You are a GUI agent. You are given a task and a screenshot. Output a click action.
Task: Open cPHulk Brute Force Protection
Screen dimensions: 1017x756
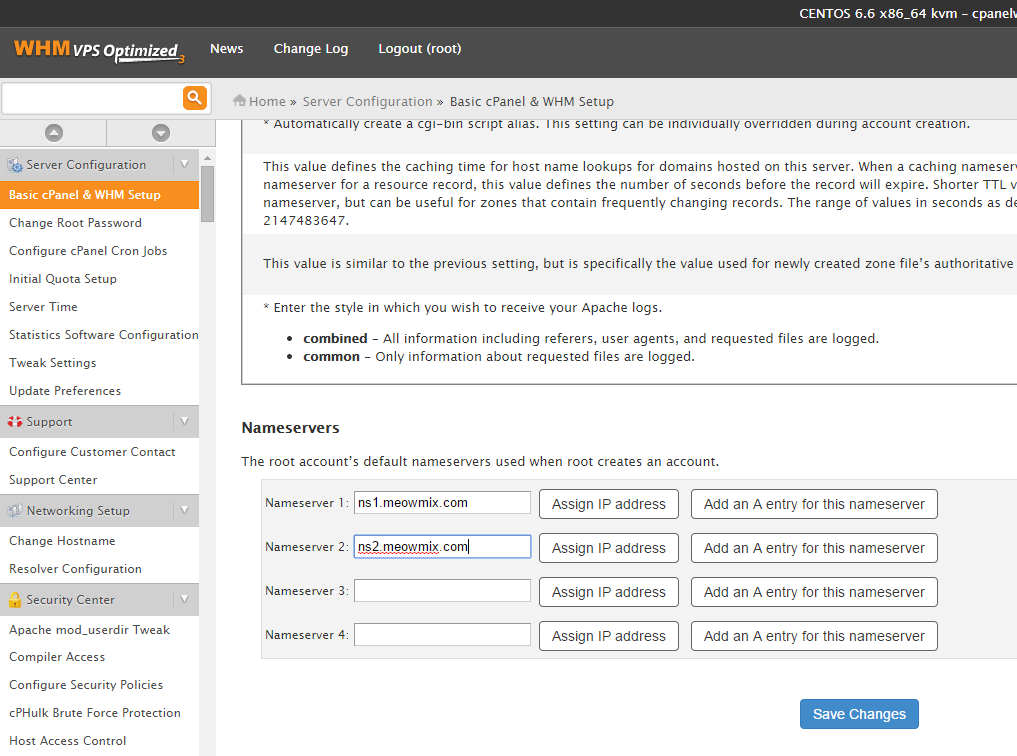(x=95, y=713)
